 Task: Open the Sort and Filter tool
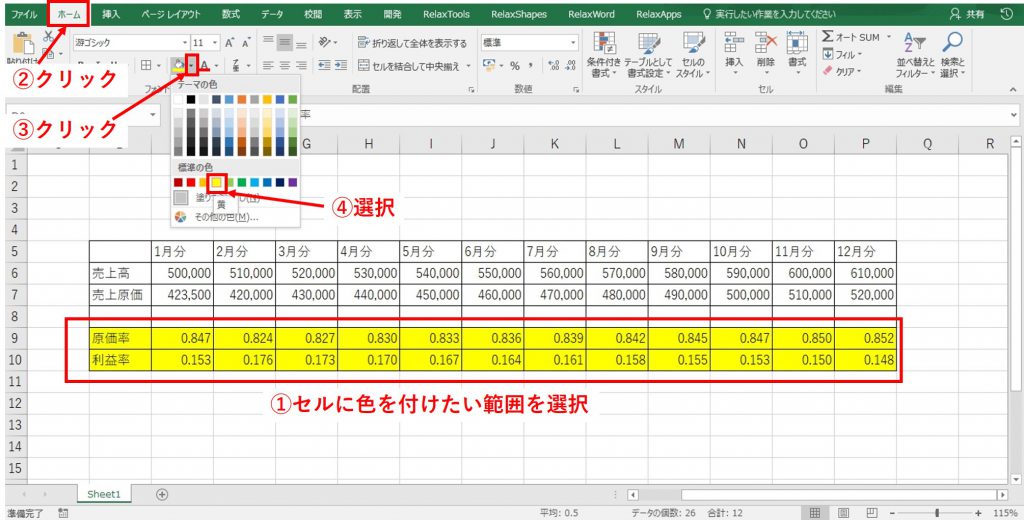coord(911,44)
